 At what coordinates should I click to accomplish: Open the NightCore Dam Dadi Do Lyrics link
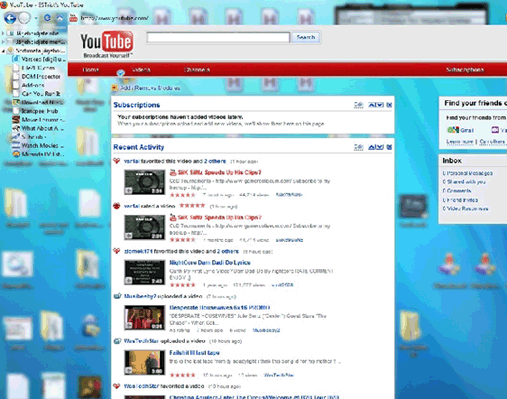coord(210,263)
